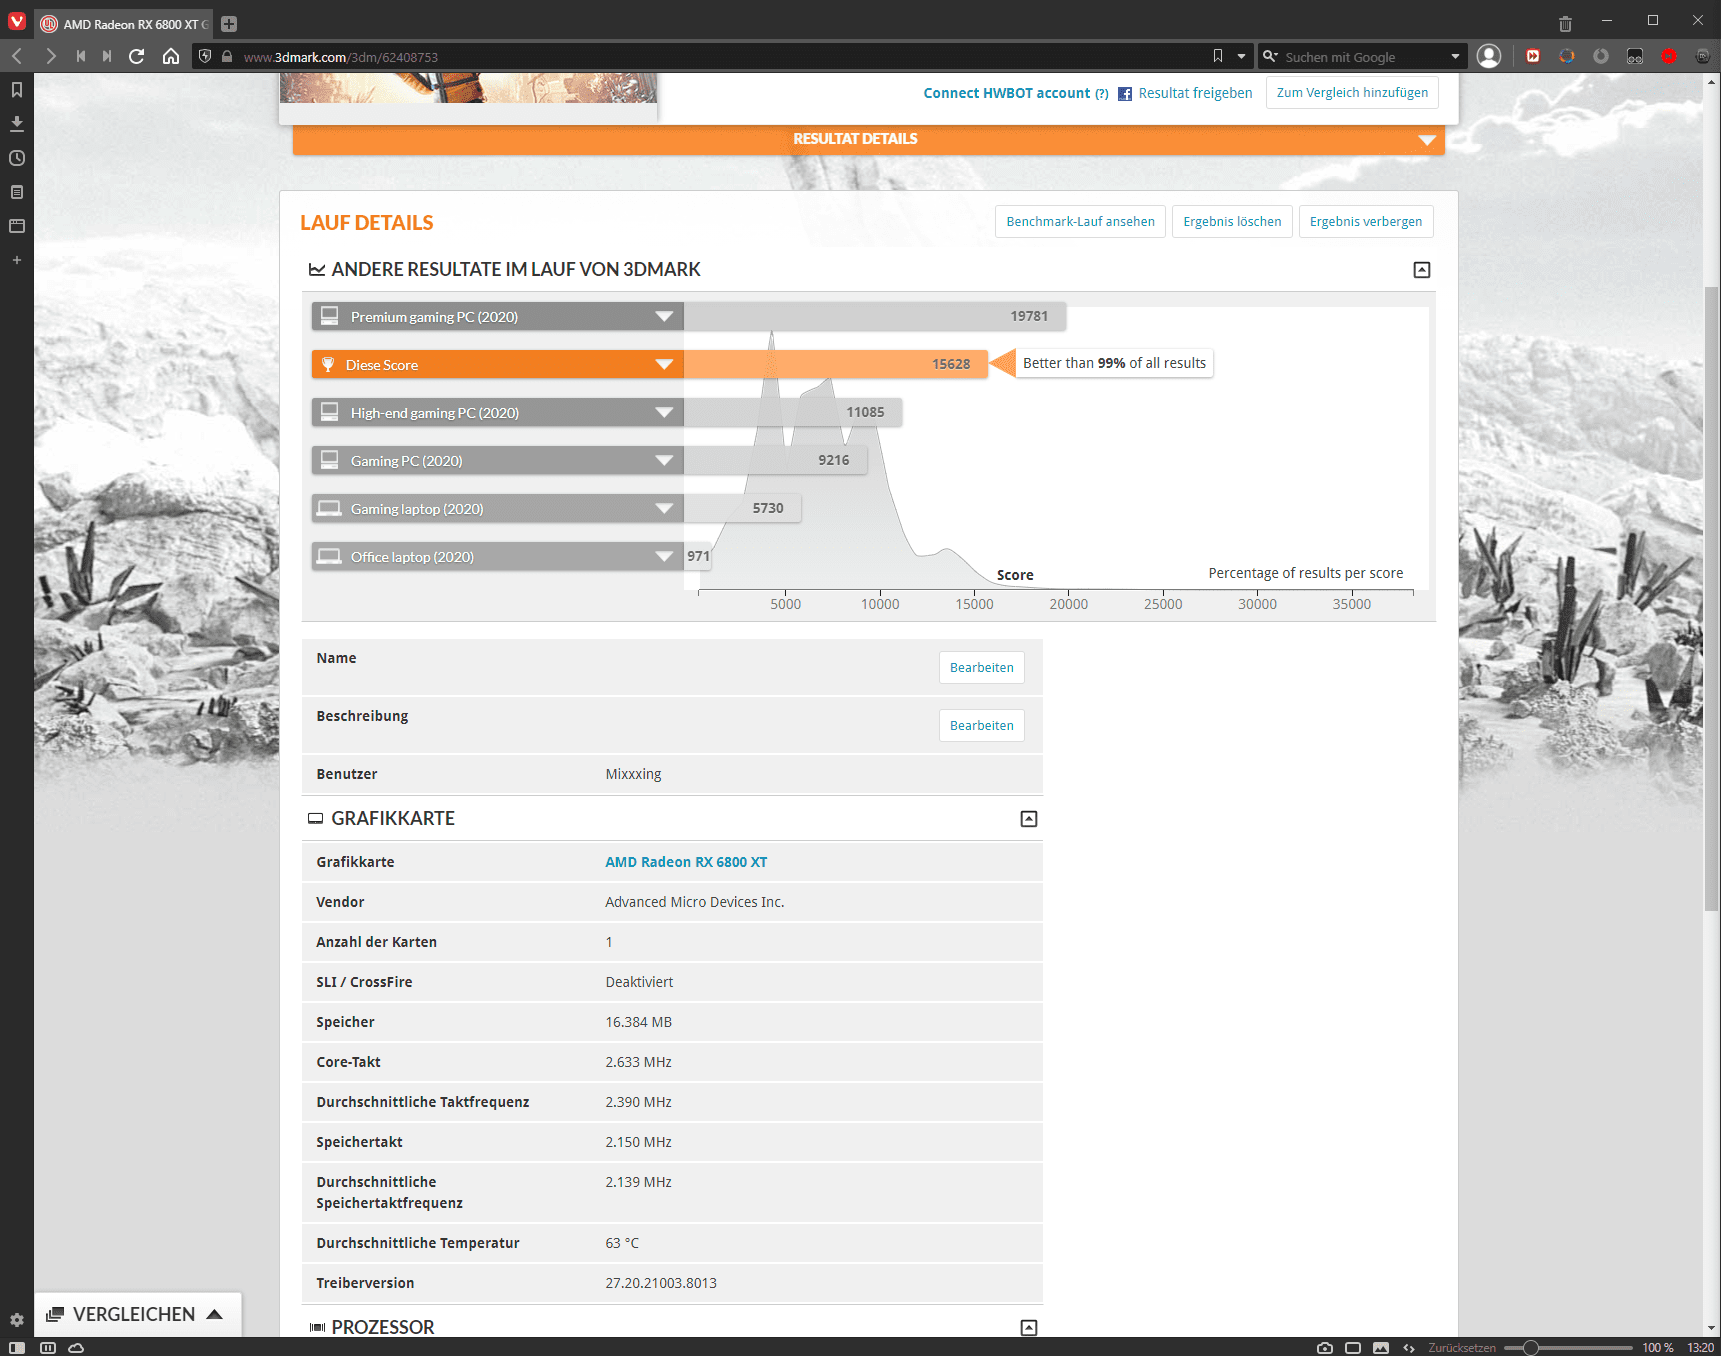Collapse the Prozessor section

click(1028, 1328)
